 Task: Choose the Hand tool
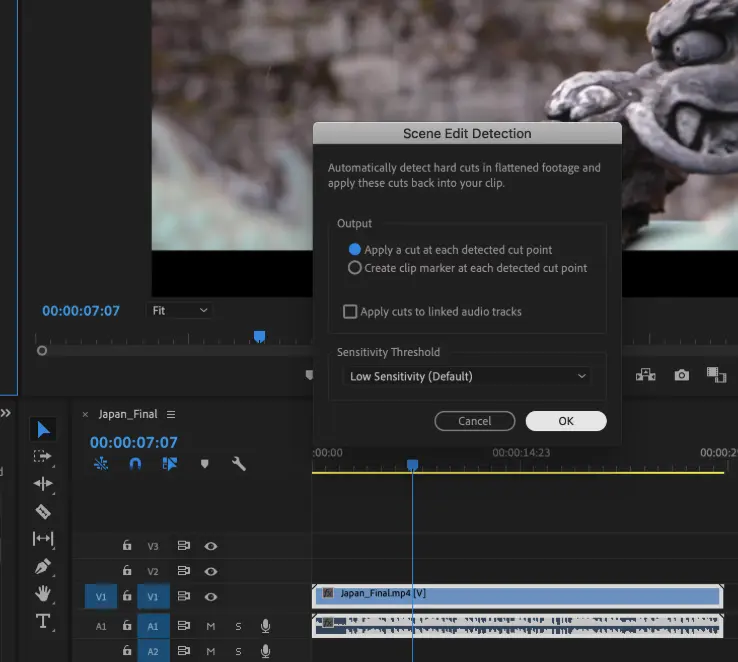pyautogui.click(x=43, y=593)
